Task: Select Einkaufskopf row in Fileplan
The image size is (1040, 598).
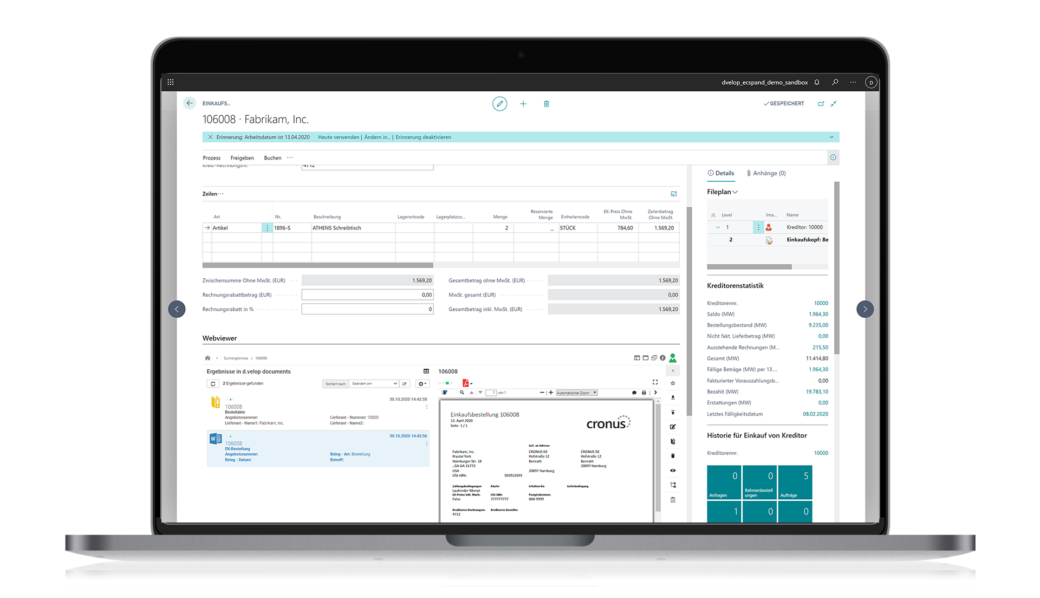Action: click(767, 240)
